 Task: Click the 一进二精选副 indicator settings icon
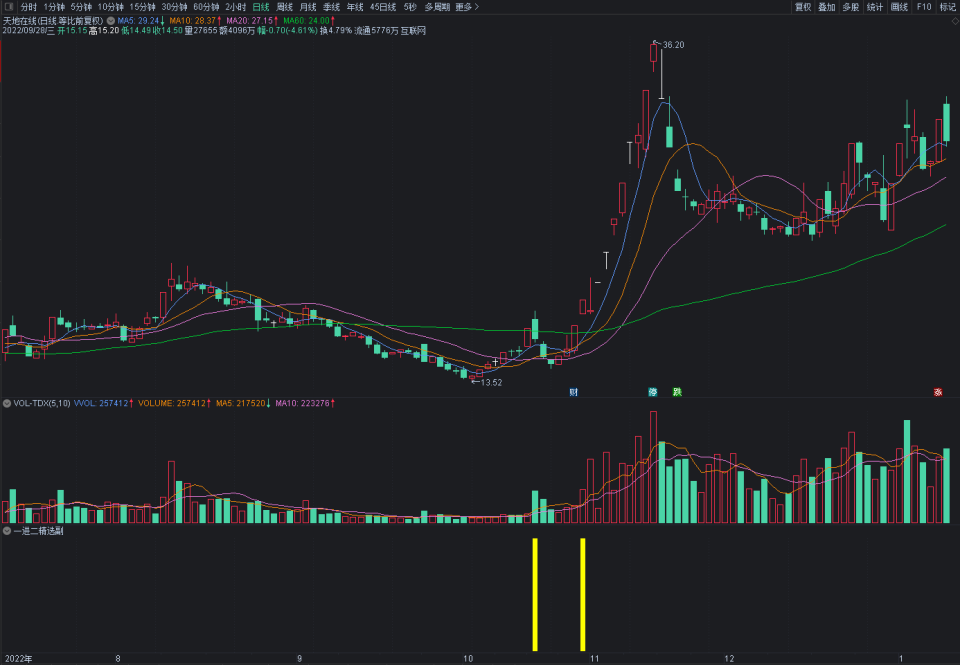pyautogui.click(x=7, y=531)
